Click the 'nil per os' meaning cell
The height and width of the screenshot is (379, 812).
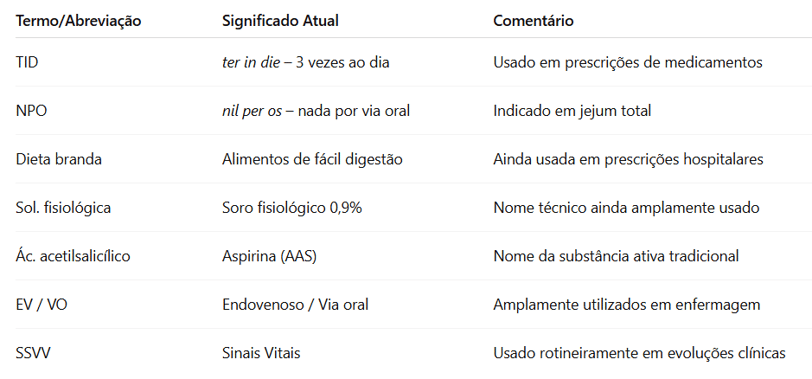tap(316, 110)
